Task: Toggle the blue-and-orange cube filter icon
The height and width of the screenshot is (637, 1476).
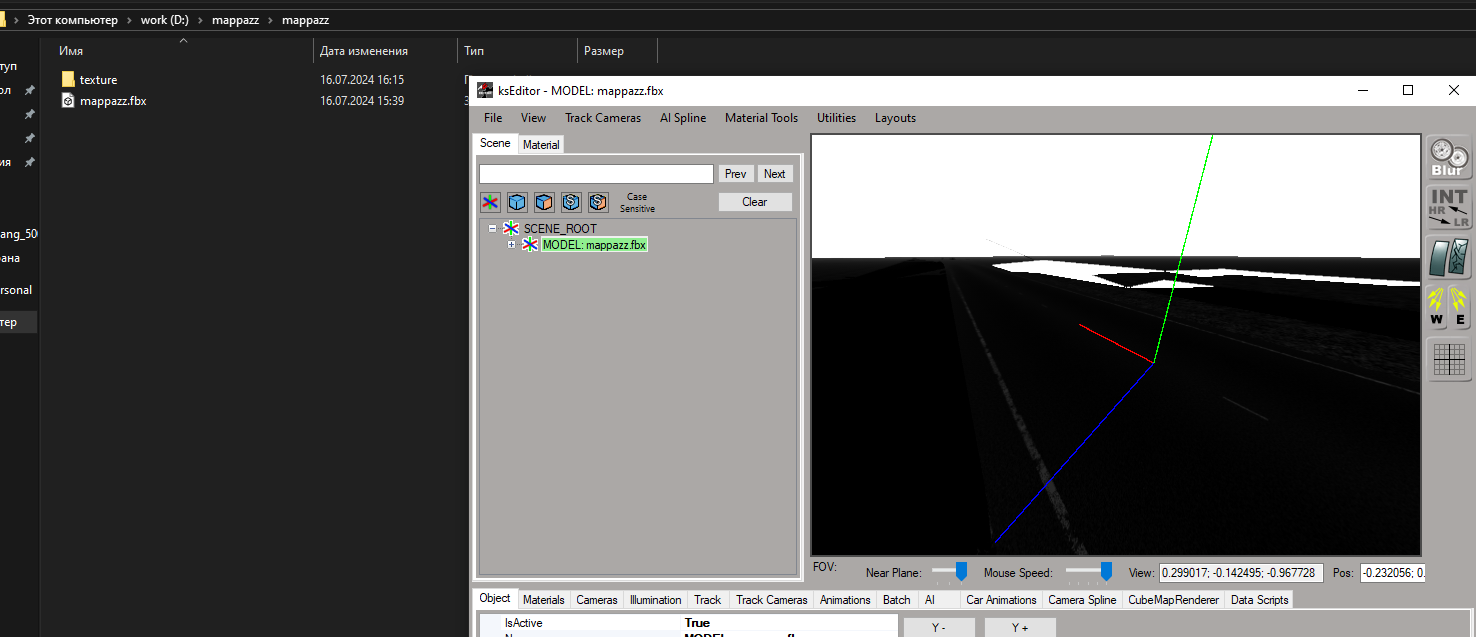Action: point(544,202)
